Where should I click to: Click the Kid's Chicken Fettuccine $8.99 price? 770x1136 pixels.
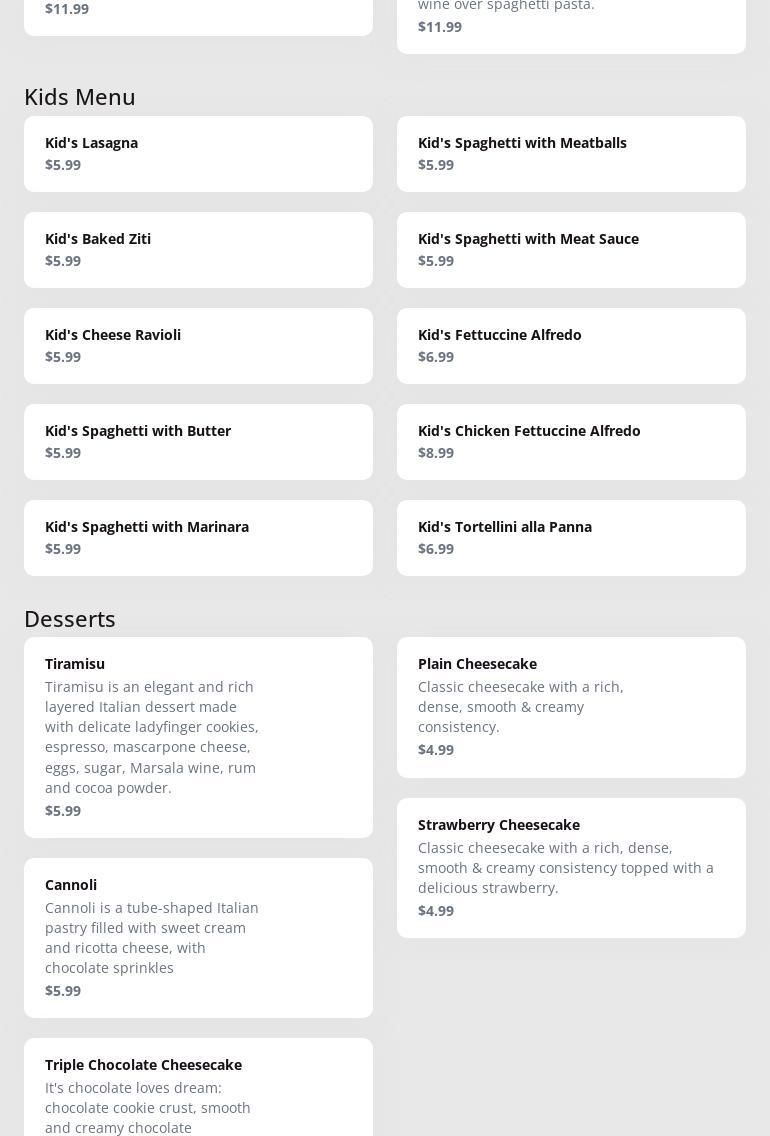(x=436, y=453)
